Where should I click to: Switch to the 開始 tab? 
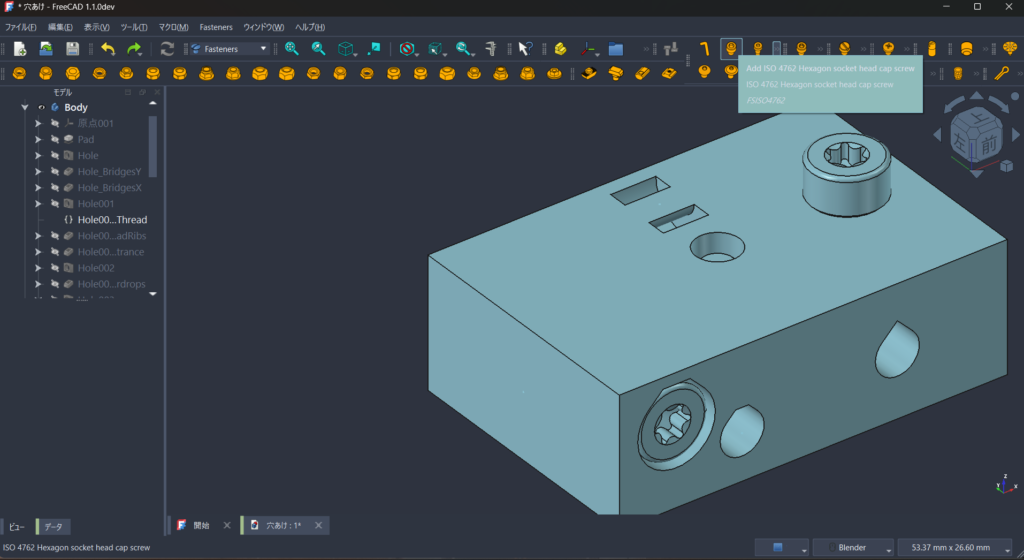pos(201,525)
